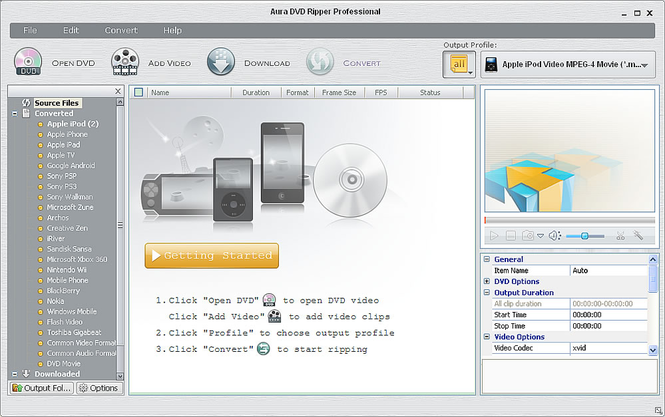The image size is (665, 417).
Task: Mute audio with the speaker icon
Action: (554, 235)
